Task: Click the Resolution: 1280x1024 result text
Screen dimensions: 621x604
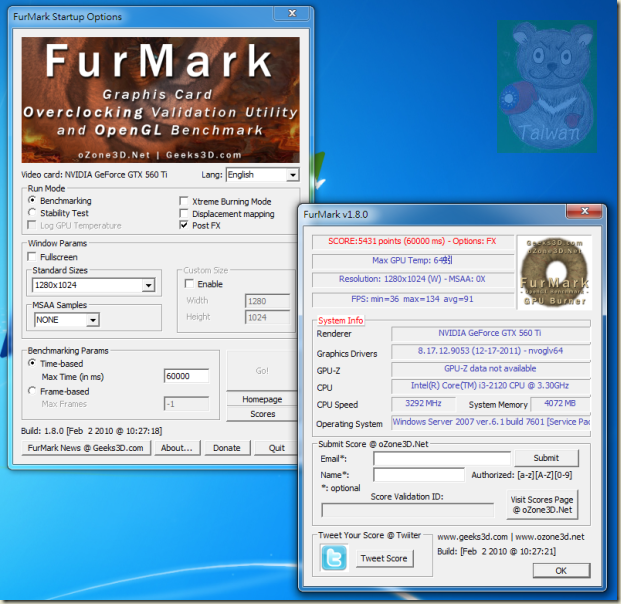Action: tap(412, 279)
